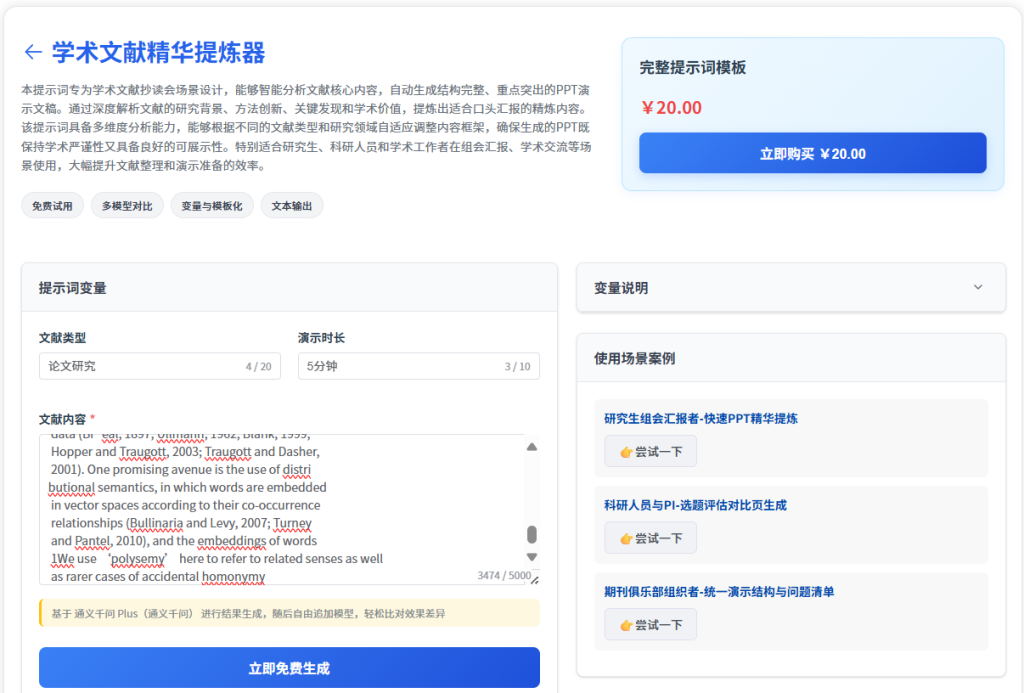The height and width of the screenshot is (693, 1024).
Task: Select the 多模型对比 tag
Action: coord(127,206)
